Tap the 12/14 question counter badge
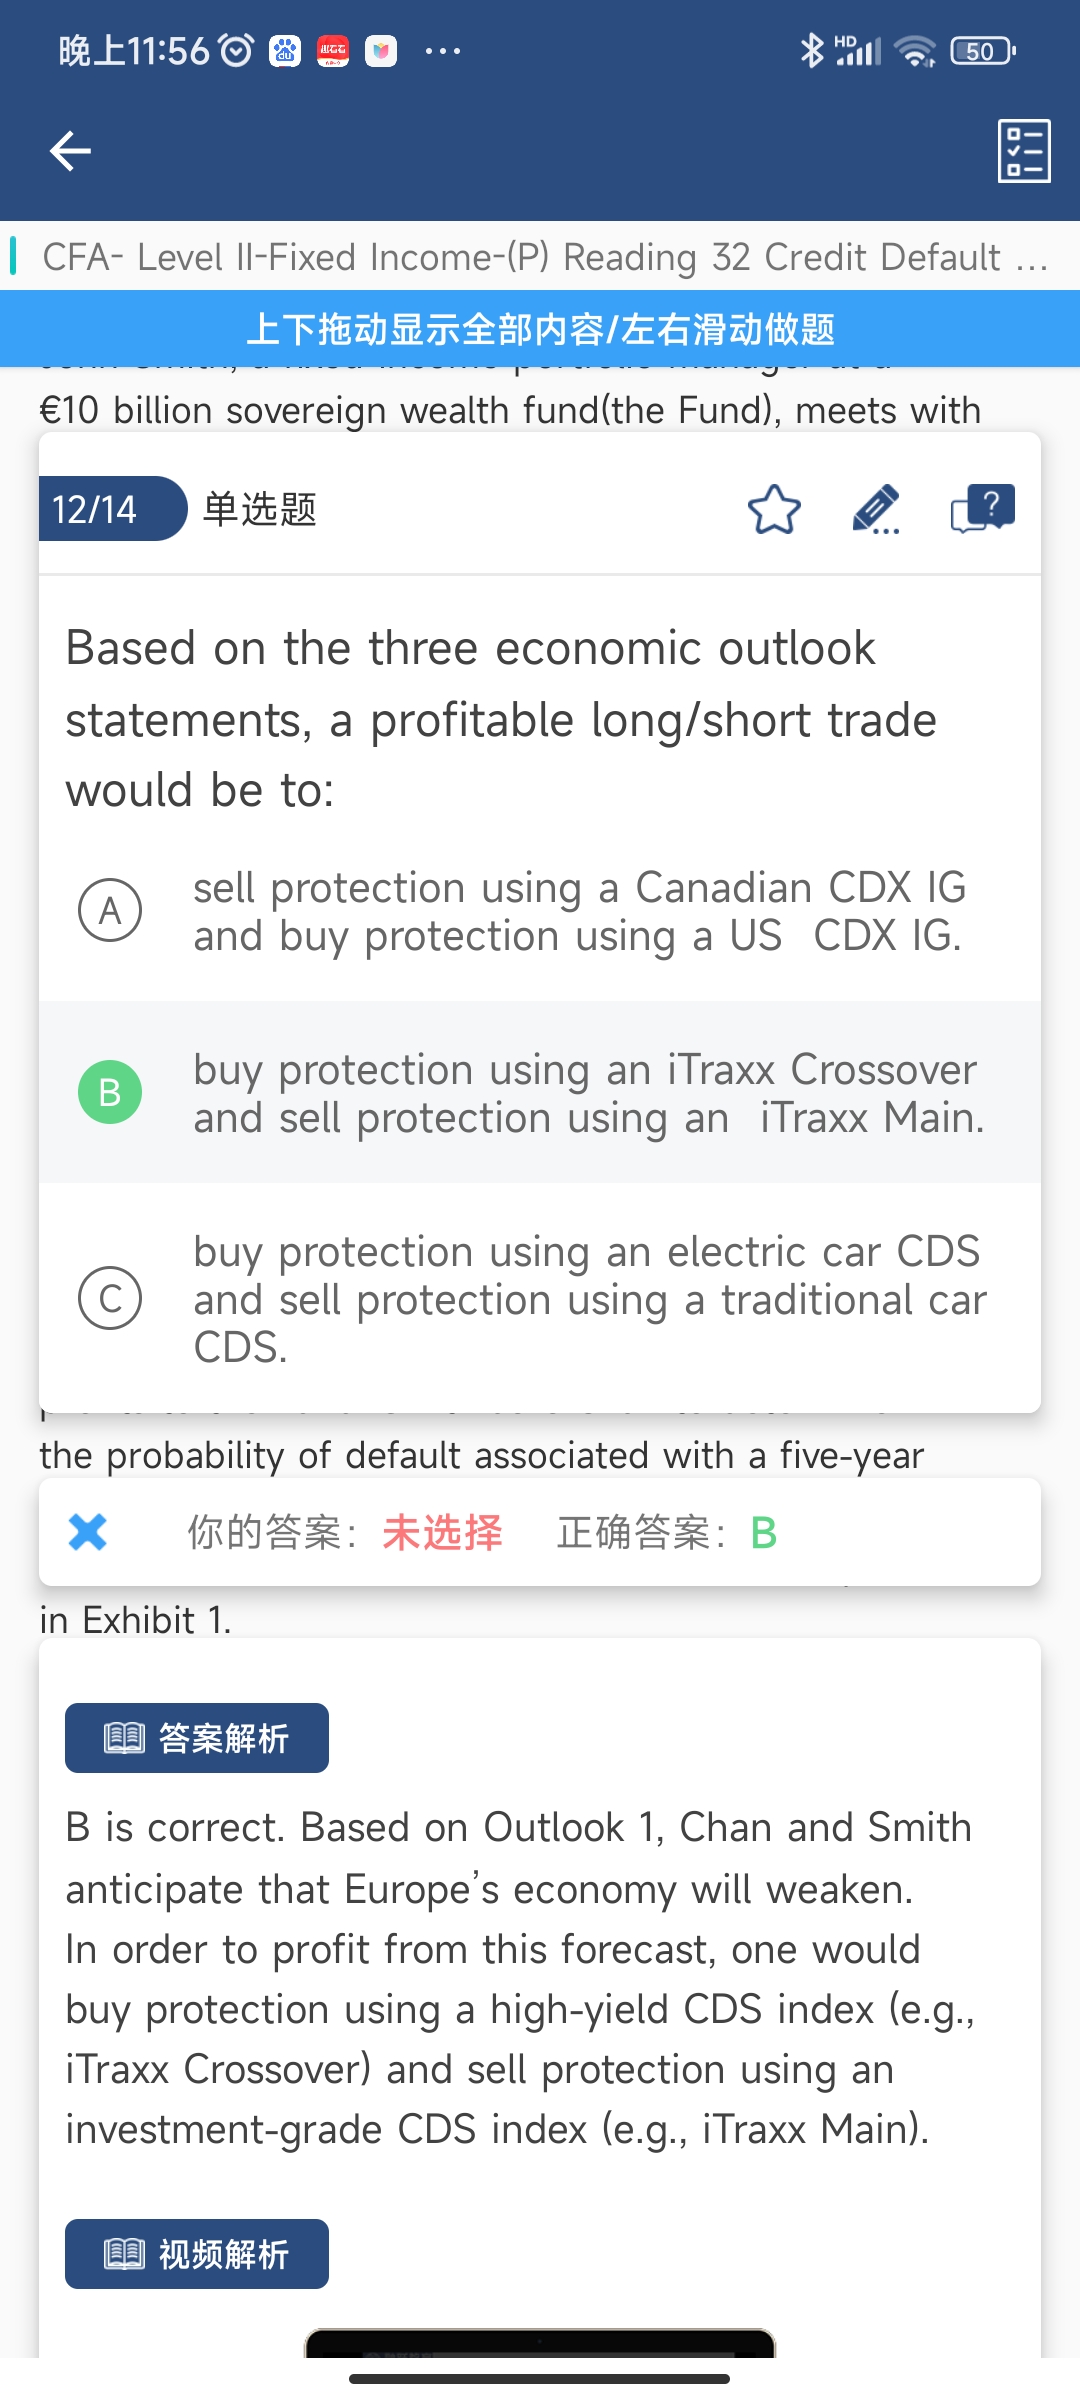 [110, 509]
